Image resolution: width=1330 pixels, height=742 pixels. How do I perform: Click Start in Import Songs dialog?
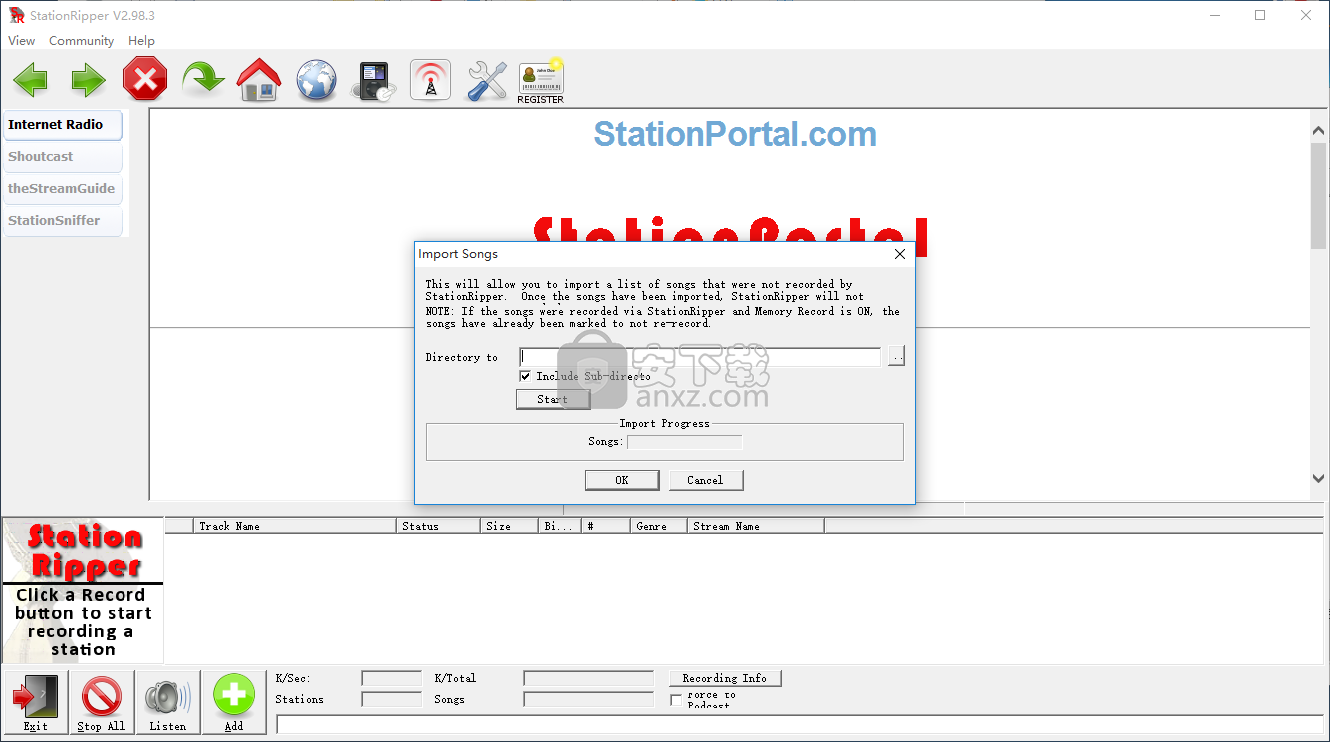click(553, 399)
